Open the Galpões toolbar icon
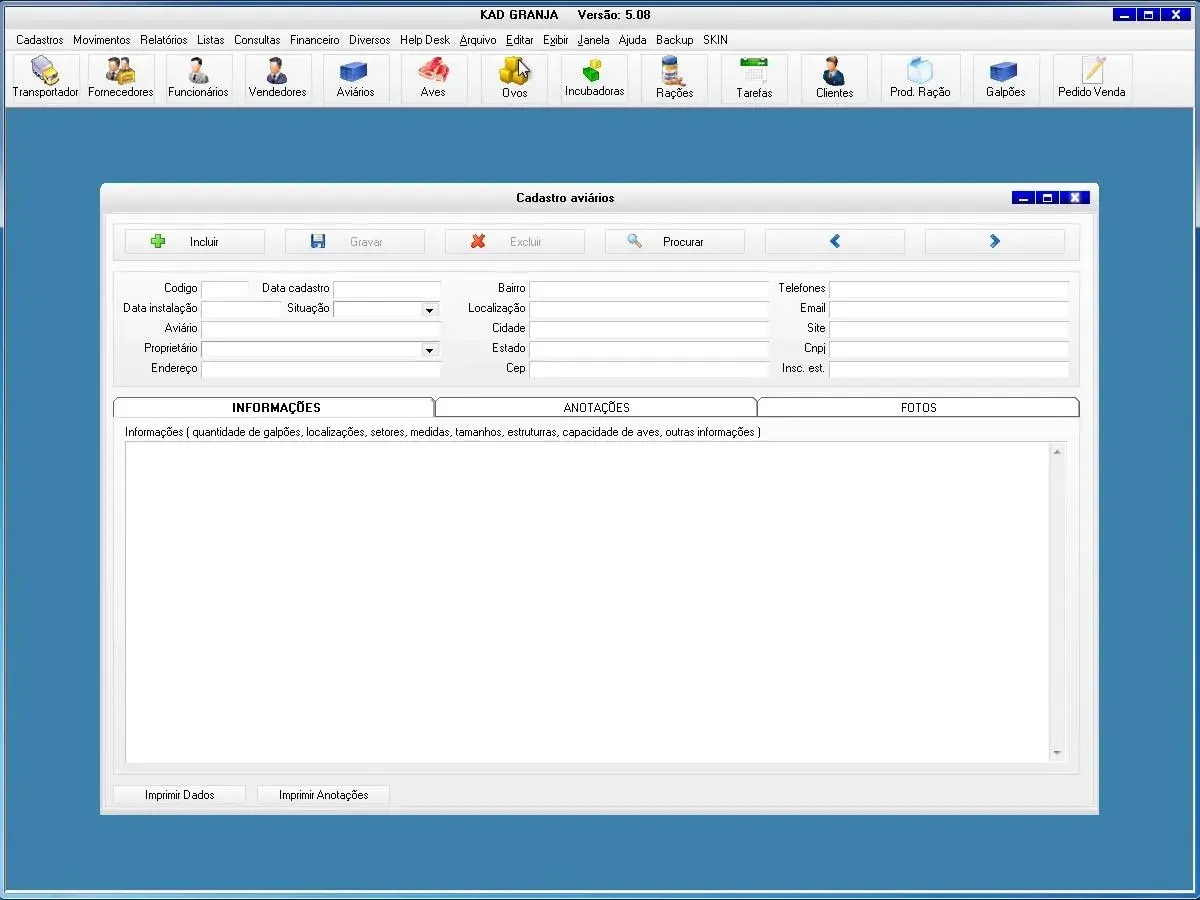The width and height of the screenshot is (1200, 900). (x=1005, y=78)
